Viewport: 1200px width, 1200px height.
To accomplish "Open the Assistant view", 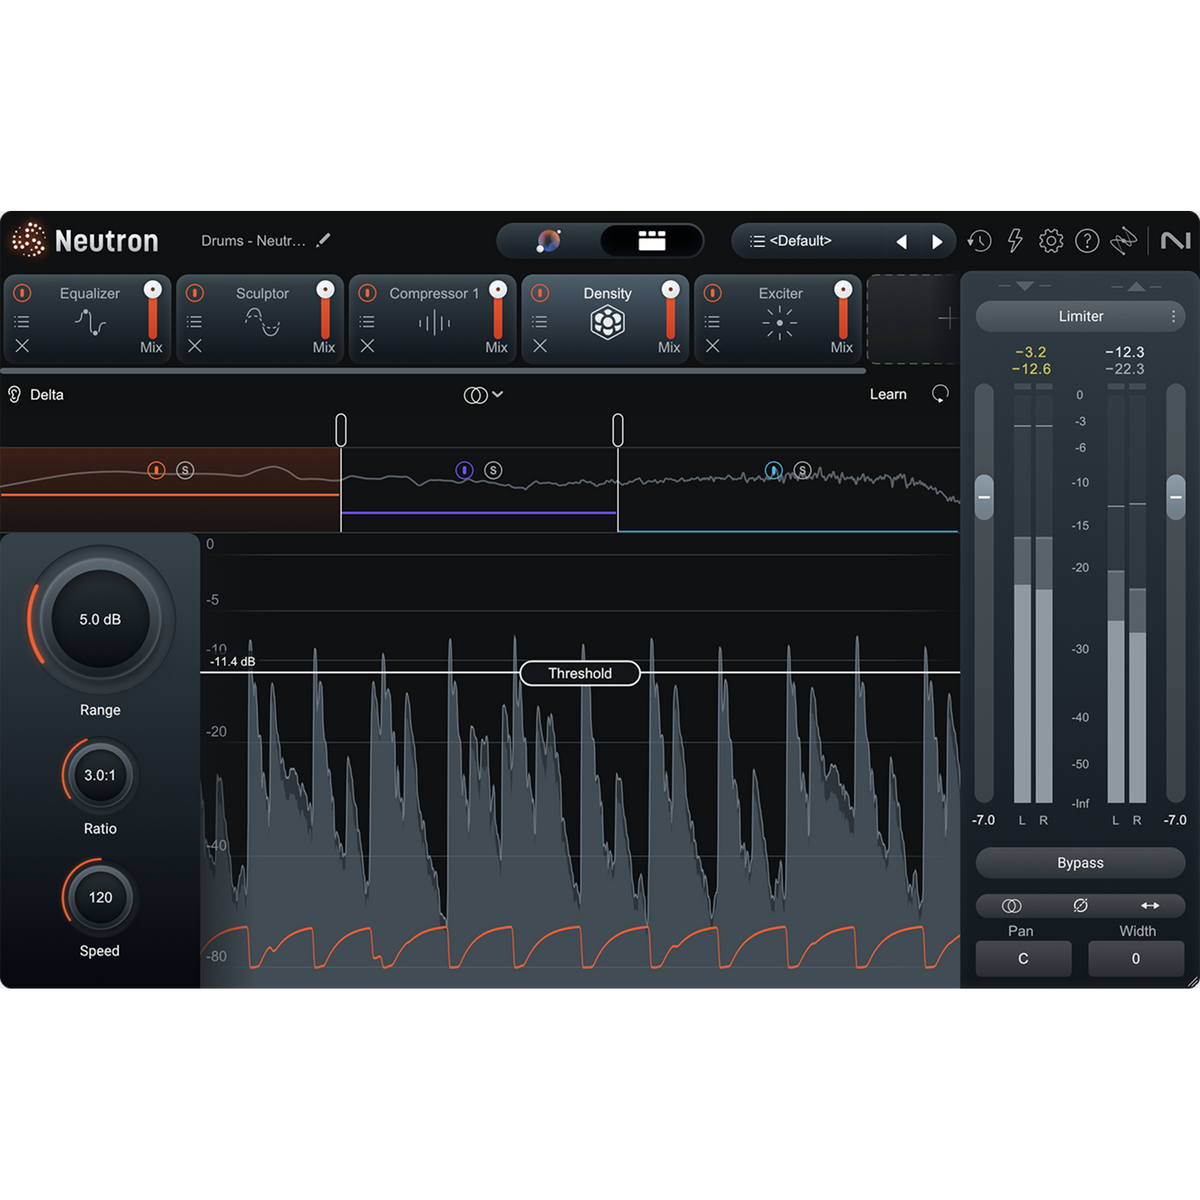I will tap(548, 241).
